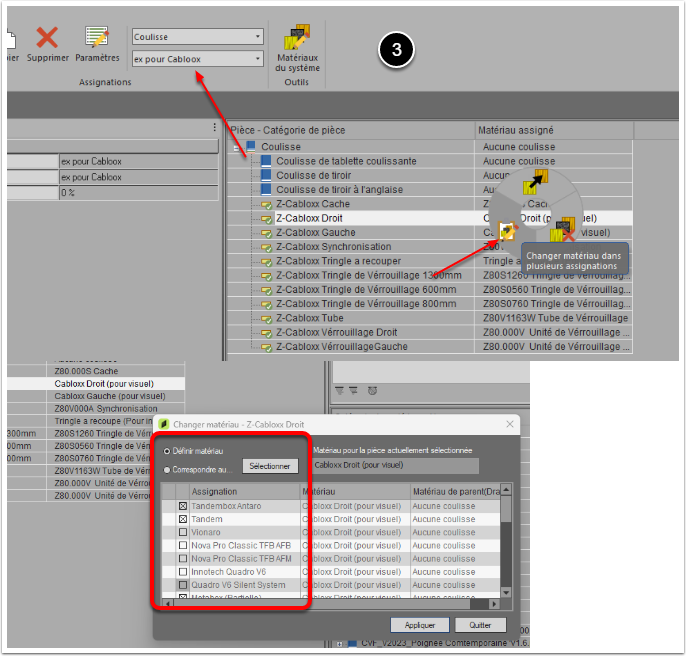The height and width of the screenshot is (656, 686).
Task: Click right arrow of horizontal scrollbar in dialog
Action: [494, 604]
